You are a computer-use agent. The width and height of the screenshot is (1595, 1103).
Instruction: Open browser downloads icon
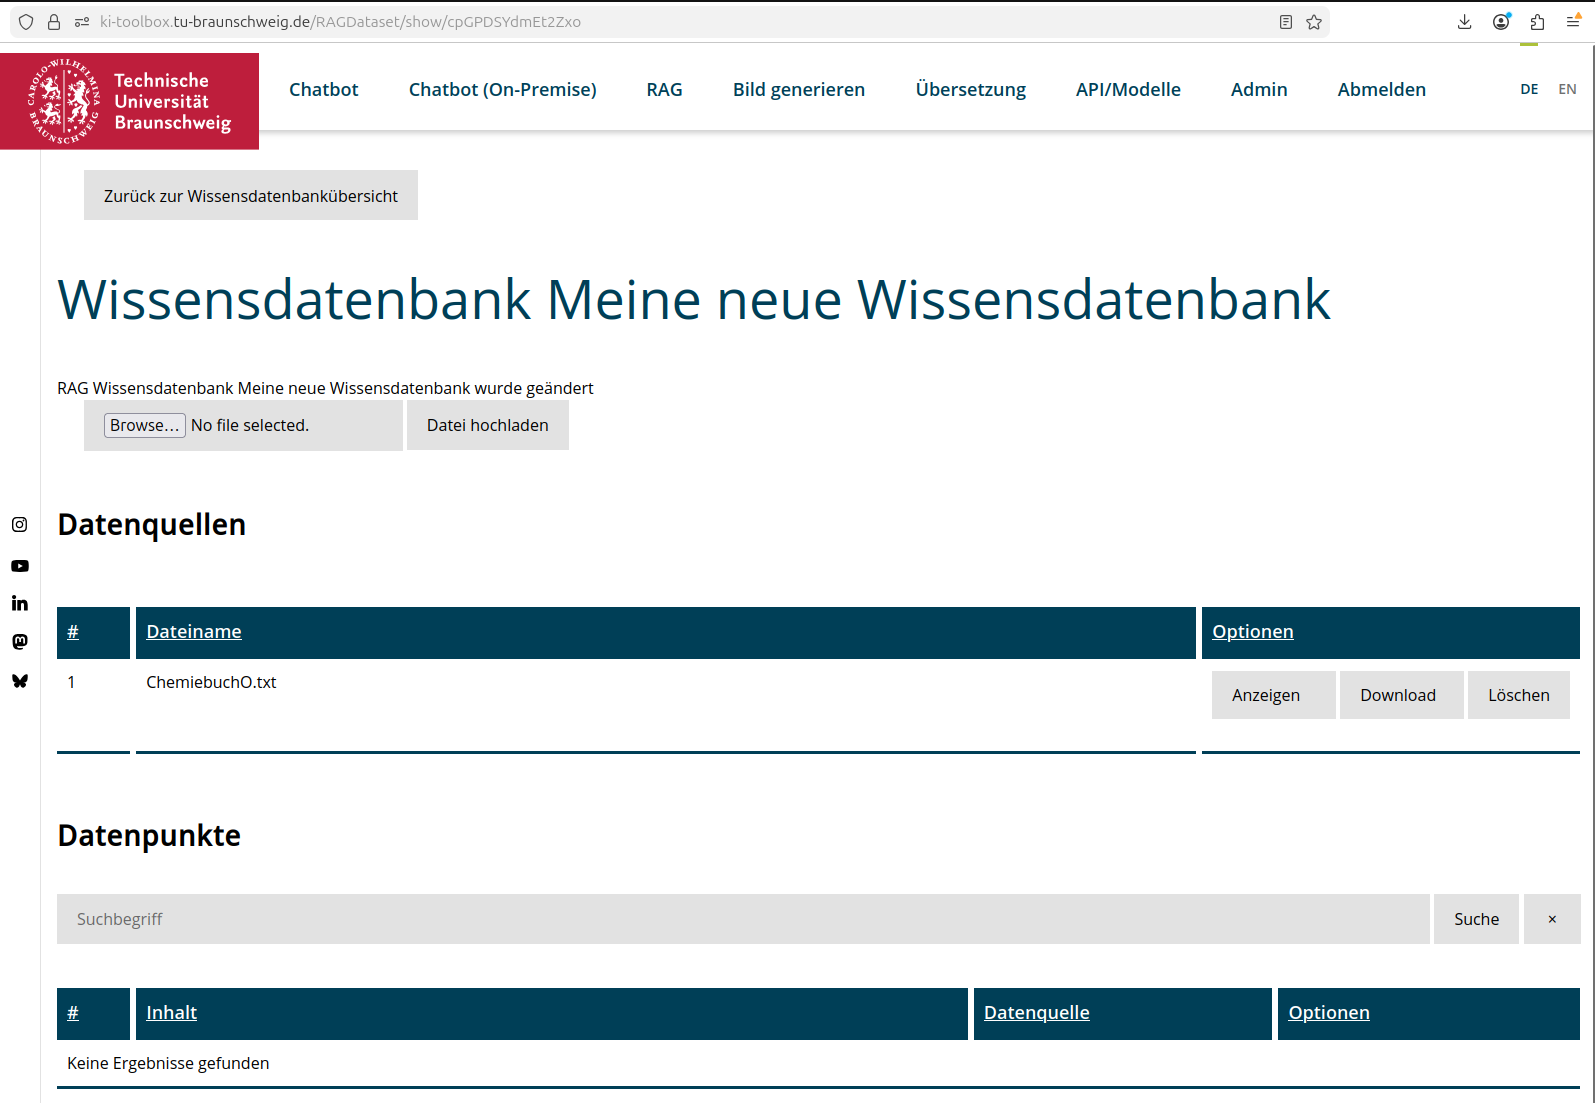(x=1464, y=22)
